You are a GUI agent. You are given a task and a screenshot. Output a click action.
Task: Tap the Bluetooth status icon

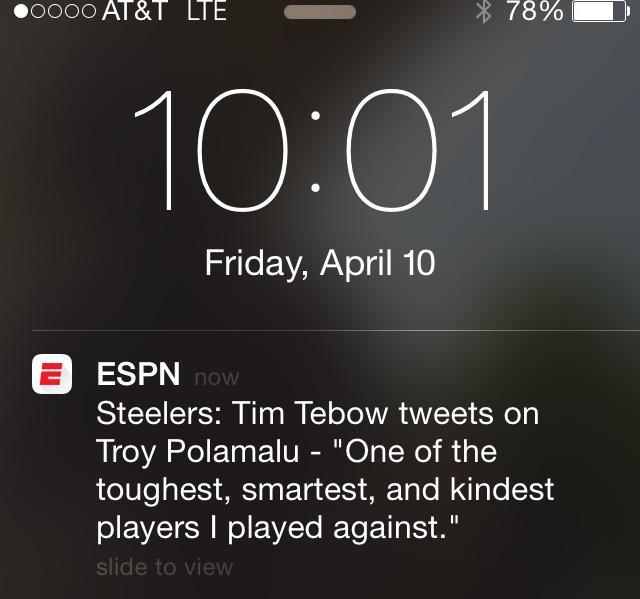click(x=484, y=12)
